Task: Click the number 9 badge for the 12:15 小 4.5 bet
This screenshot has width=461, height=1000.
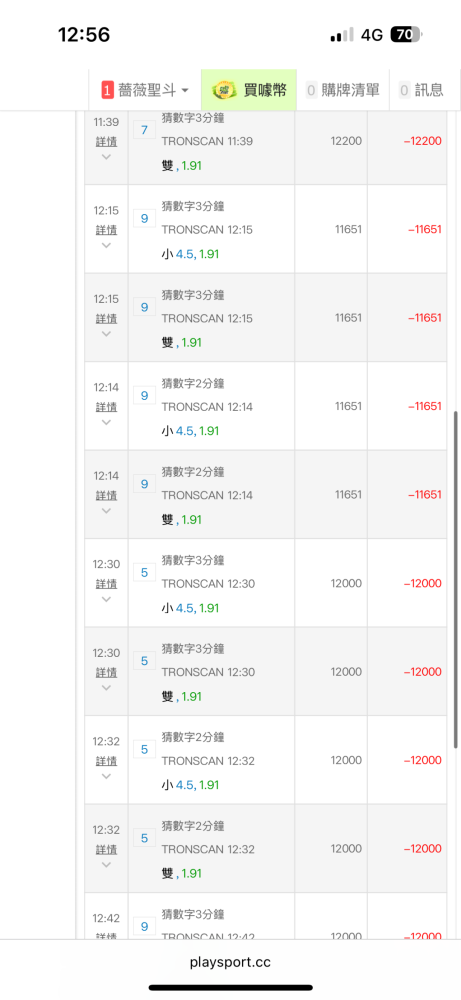Action: point(144,219)
